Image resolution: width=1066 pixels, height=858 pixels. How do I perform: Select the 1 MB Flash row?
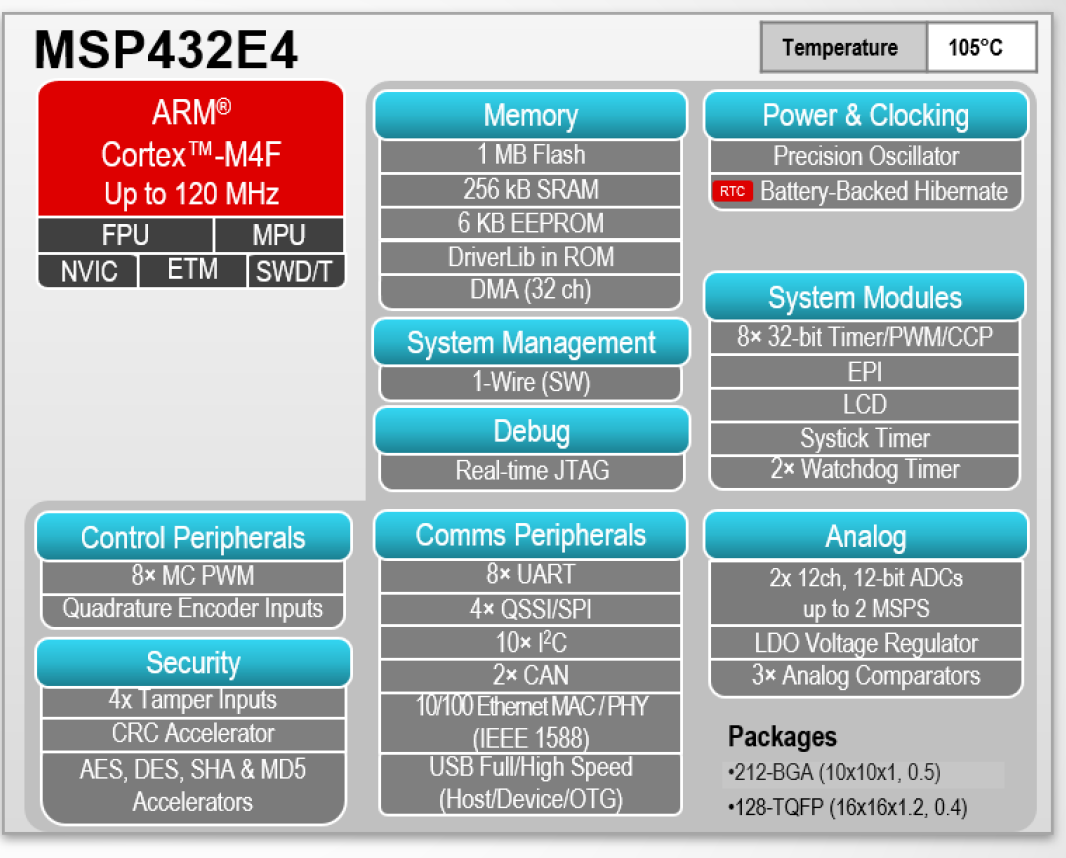530,156
